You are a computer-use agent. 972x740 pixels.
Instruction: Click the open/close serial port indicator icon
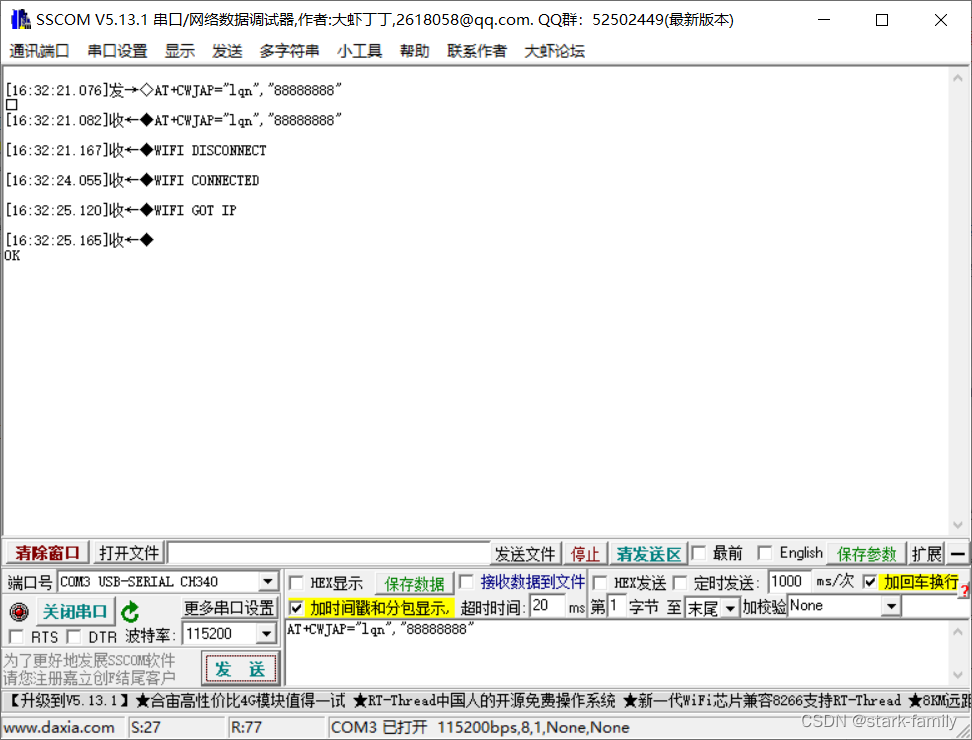(18, 611)
